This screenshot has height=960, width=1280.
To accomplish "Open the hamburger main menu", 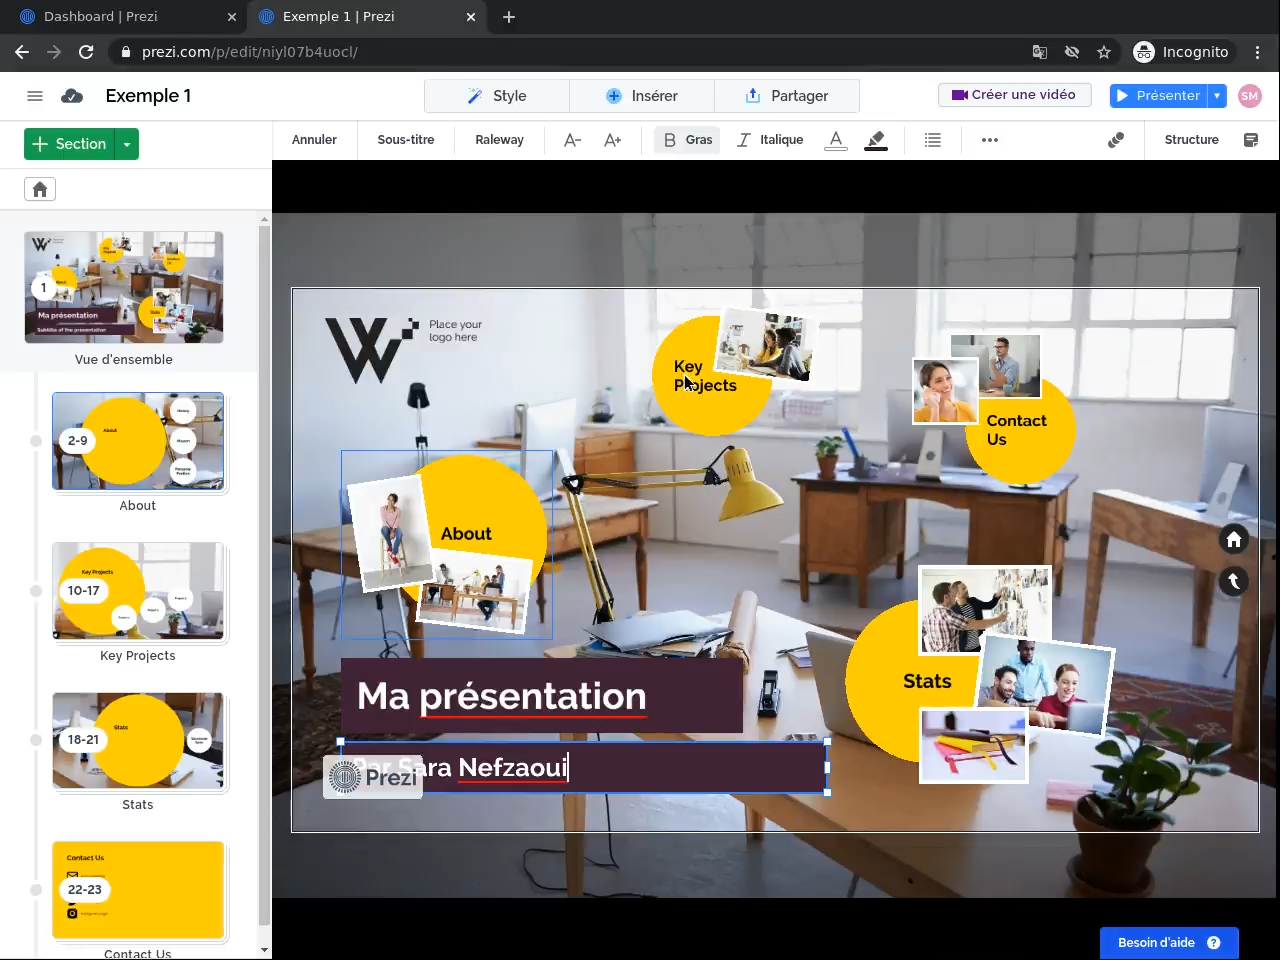I will [x=35, y=96].
